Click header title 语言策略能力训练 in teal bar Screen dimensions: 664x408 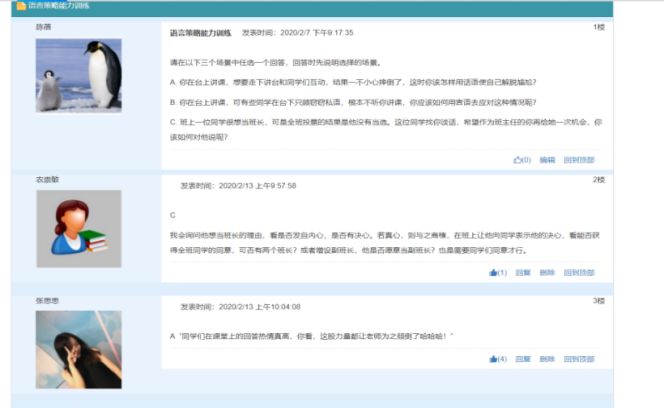tap(59, 6)
